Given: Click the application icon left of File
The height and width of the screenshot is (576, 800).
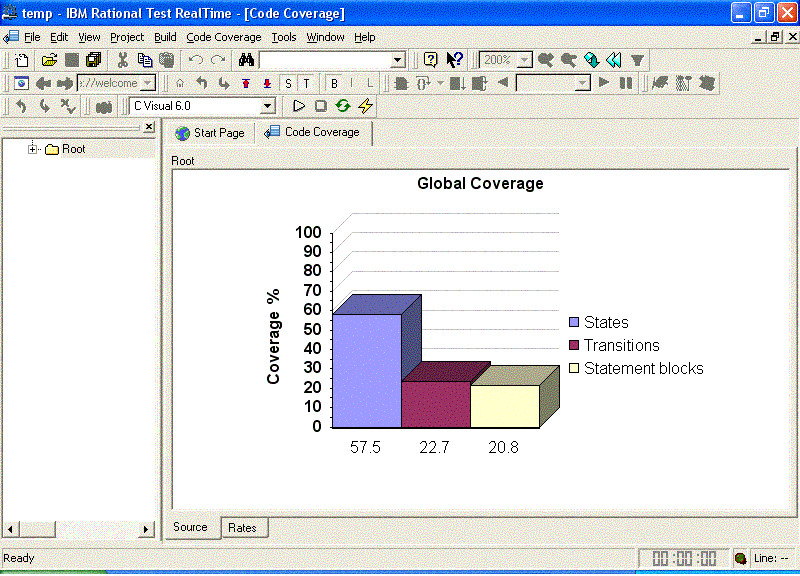Looking at the screenshot, I should [11, 37].
